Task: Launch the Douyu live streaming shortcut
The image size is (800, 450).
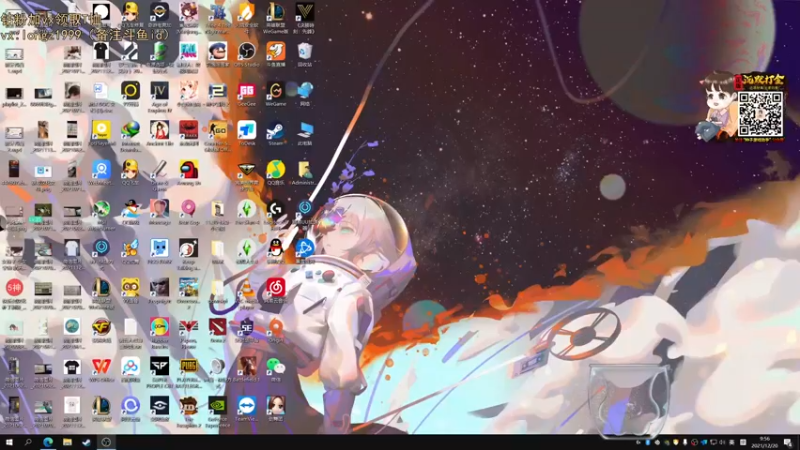Action: (276, 55)
